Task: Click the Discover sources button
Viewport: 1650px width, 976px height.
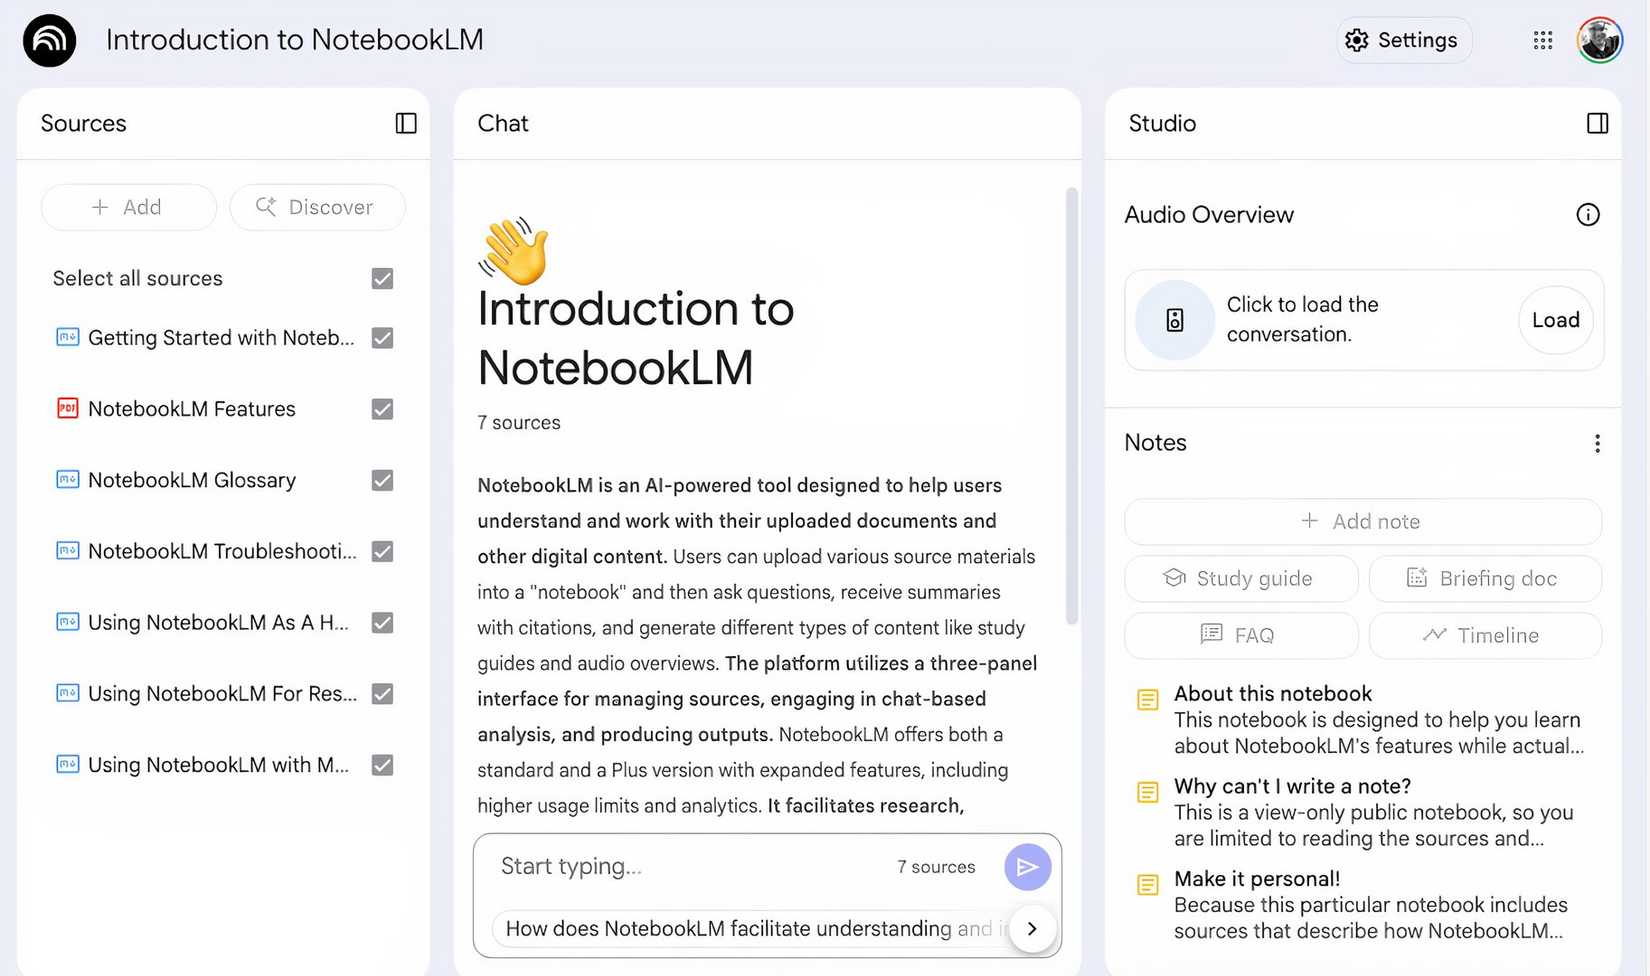Action: (317, 207)
